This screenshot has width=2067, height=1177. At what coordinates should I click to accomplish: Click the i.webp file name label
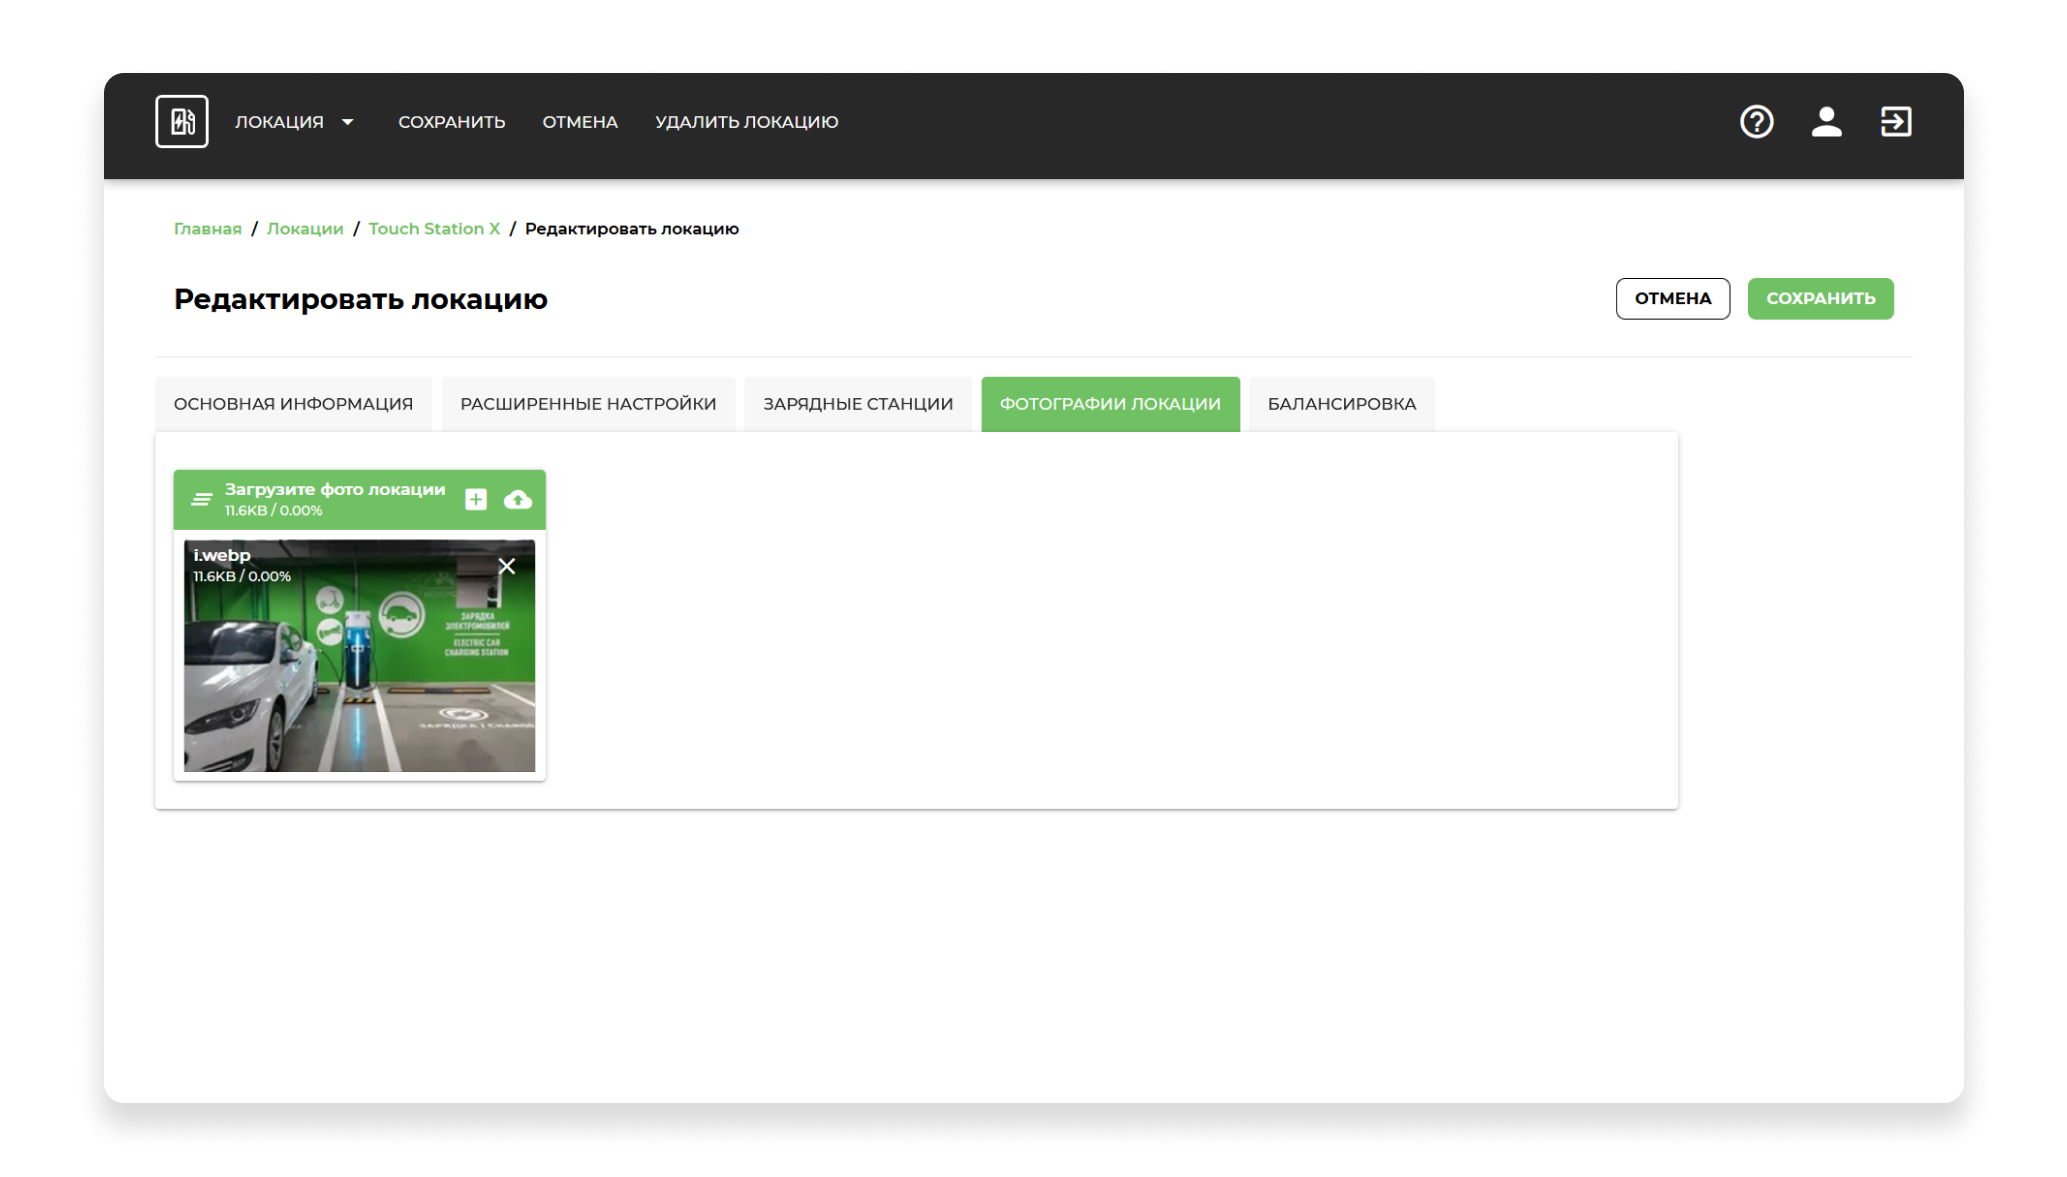pyautogui.click(x=222, y=555)
